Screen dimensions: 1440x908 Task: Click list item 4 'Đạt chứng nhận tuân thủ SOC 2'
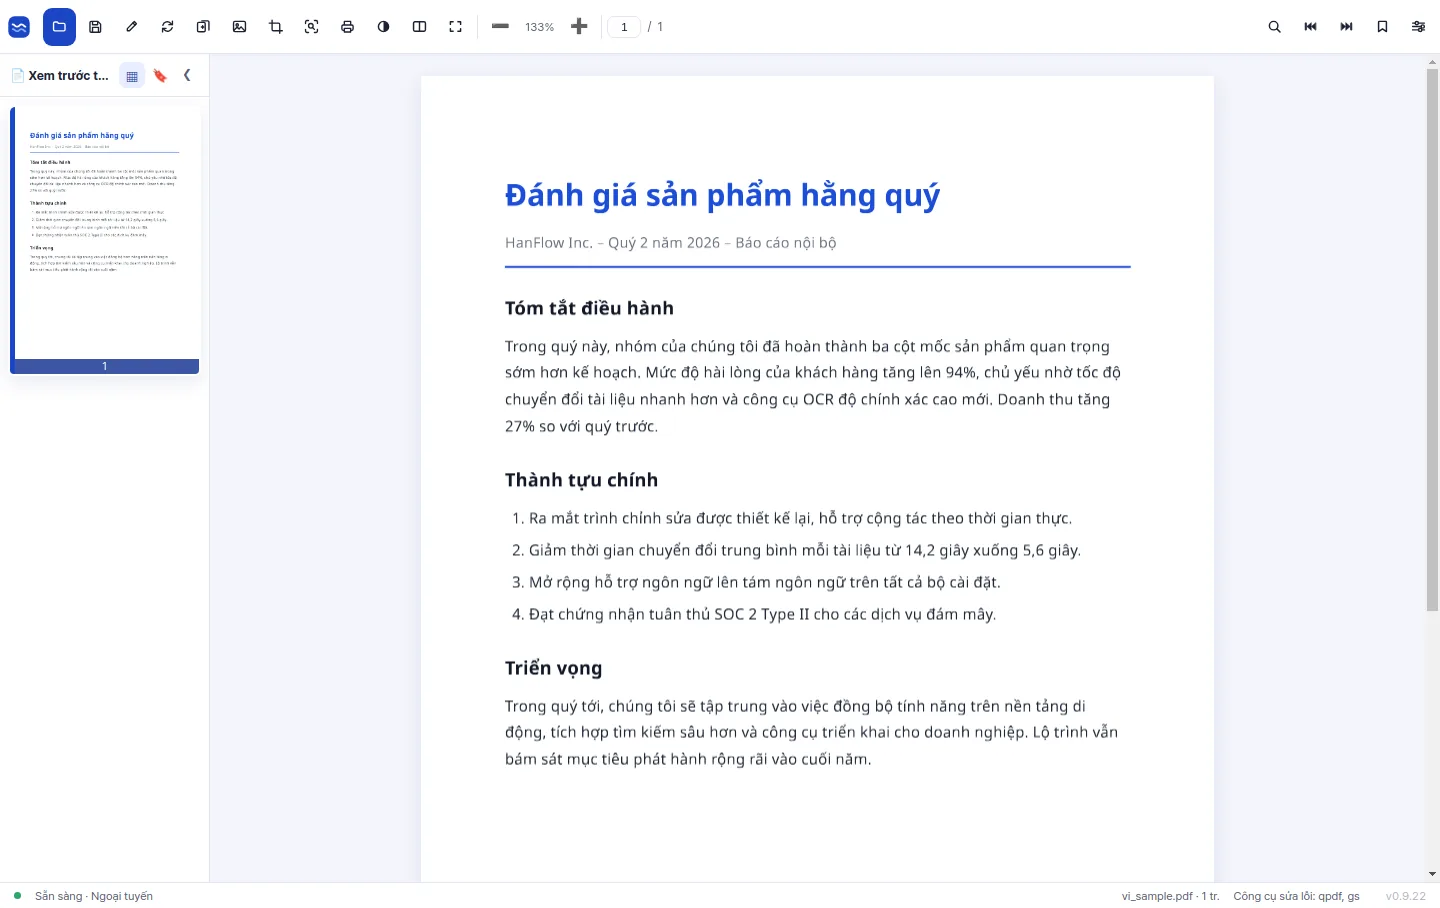(754, 614)
